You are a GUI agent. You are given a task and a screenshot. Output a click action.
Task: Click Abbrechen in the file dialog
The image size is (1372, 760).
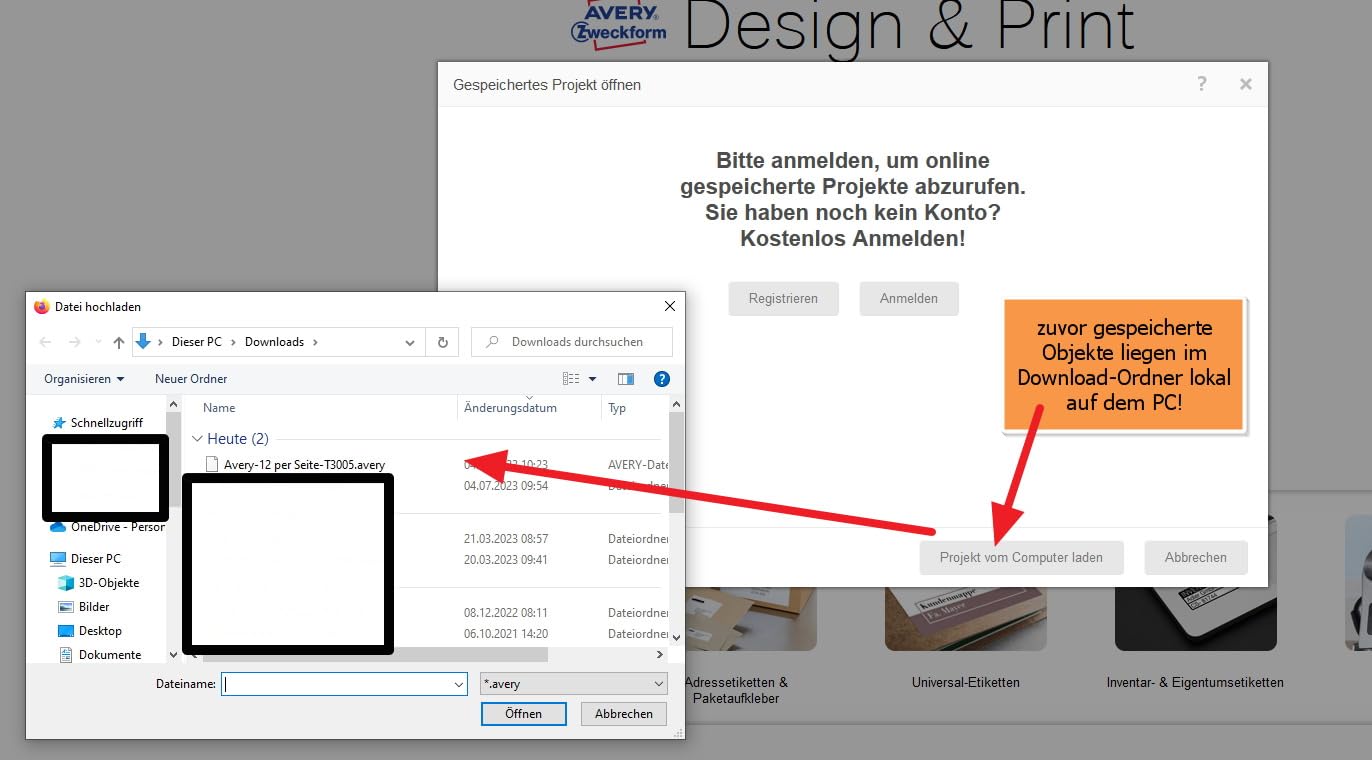coord(624,714)
